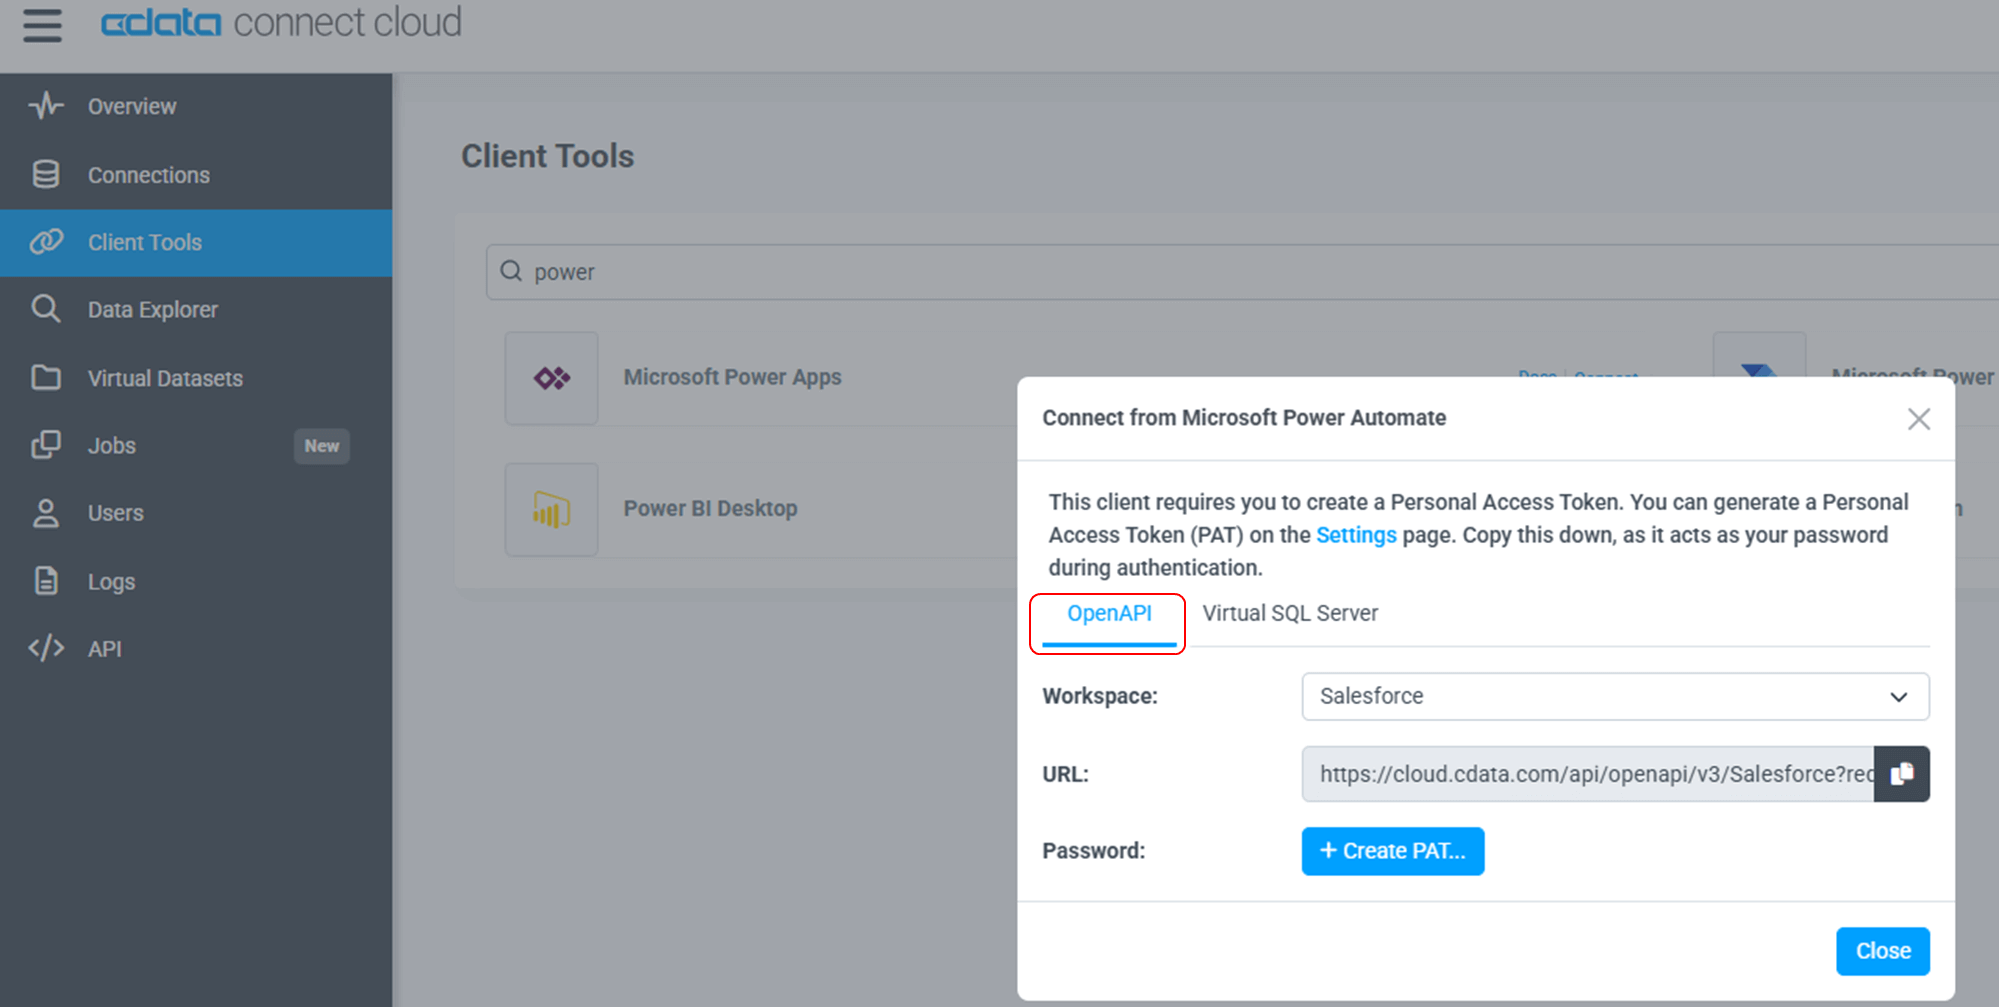Click the Jobs copy icon

click(x=46, y=445)
